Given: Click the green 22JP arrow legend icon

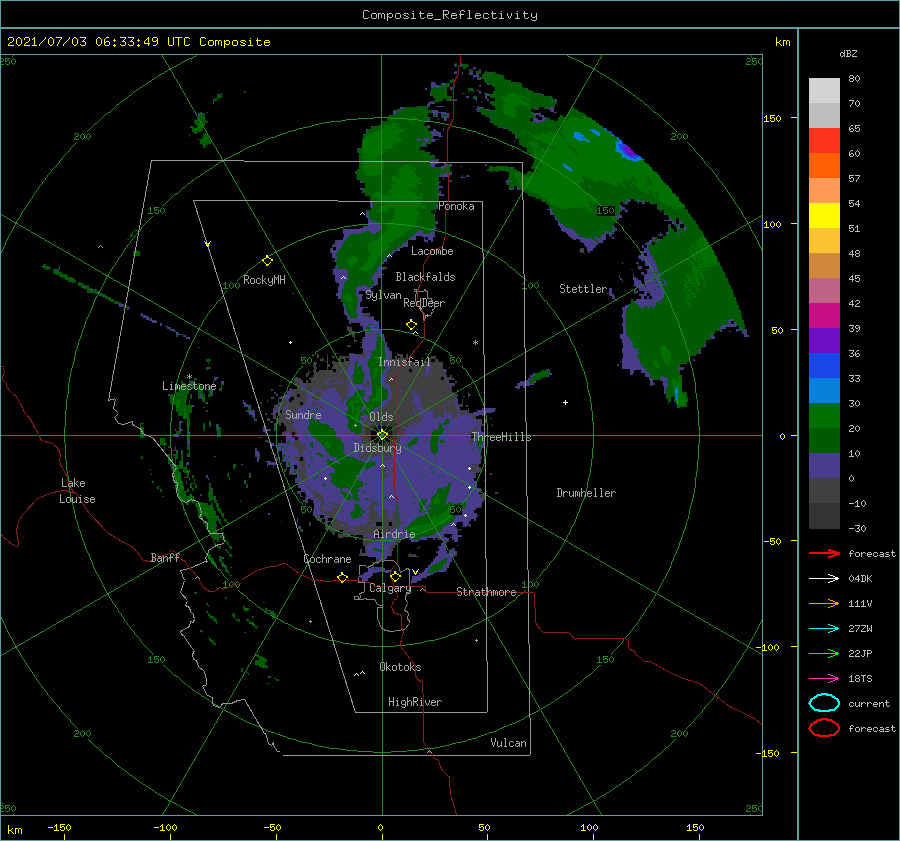Looking at the screenshot, I should (x=824, y=653).
